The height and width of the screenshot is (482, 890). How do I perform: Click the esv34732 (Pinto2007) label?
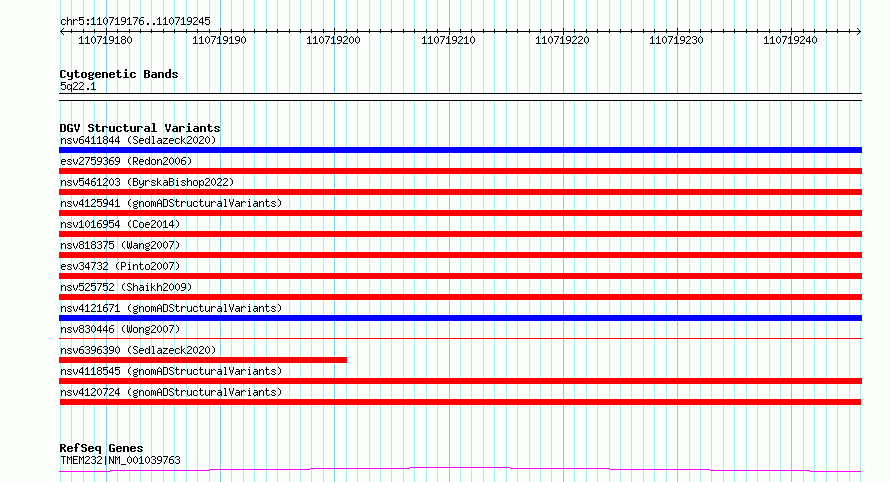(120, 266)
